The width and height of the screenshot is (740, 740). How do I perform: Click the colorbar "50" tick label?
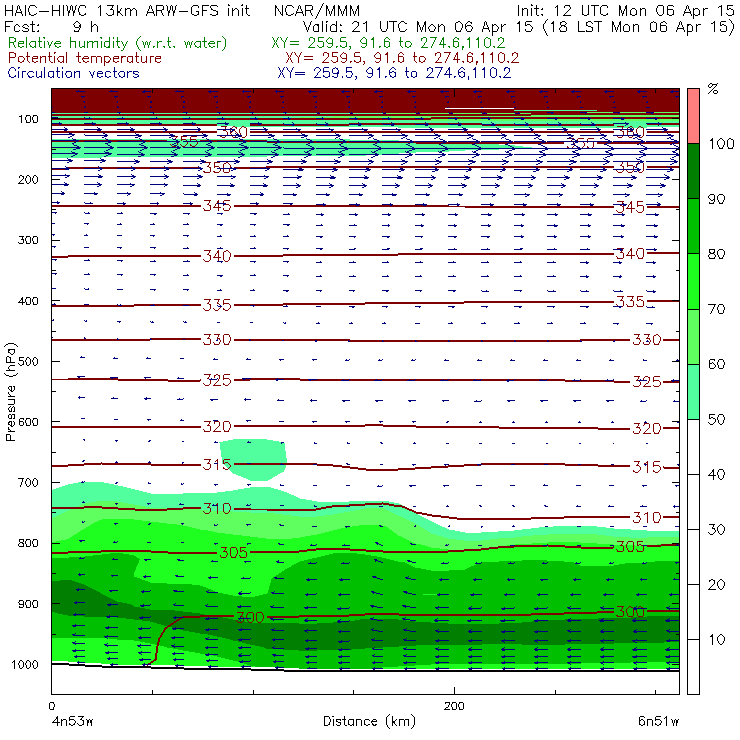tap(716, 419)
